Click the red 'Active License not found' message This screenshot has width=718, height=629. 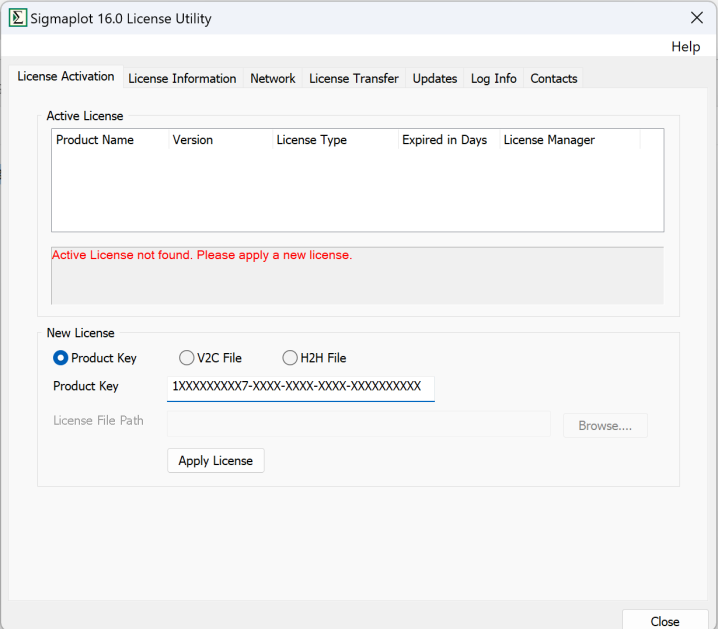tap(202, 255)
